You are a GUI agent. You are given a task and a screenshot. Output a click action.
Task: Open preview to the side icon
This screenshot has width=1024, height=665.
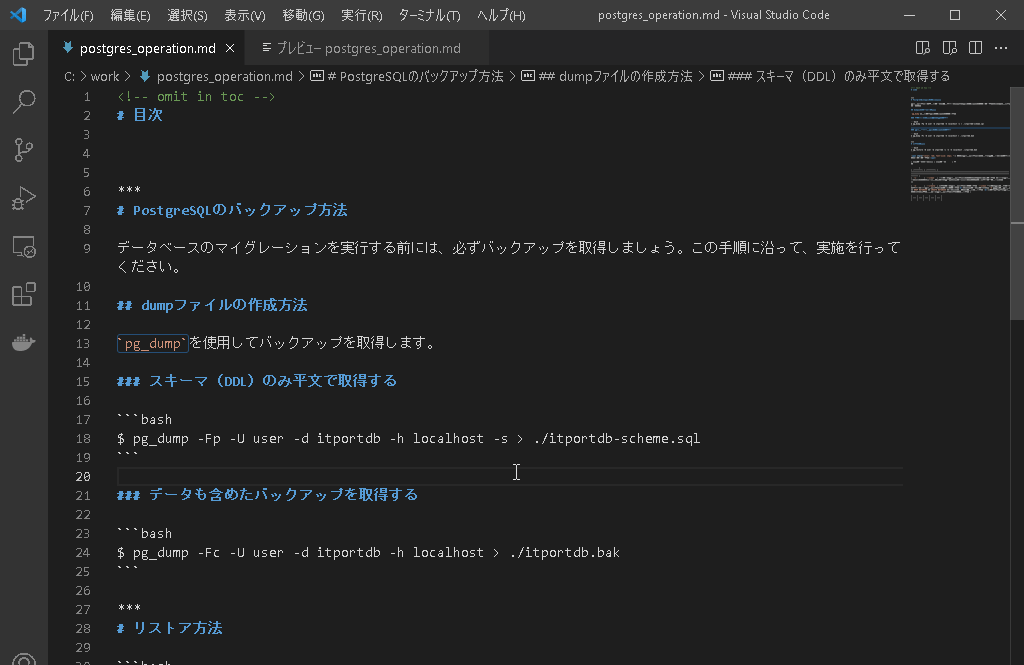pyautogui.click(x=923, y=48)
